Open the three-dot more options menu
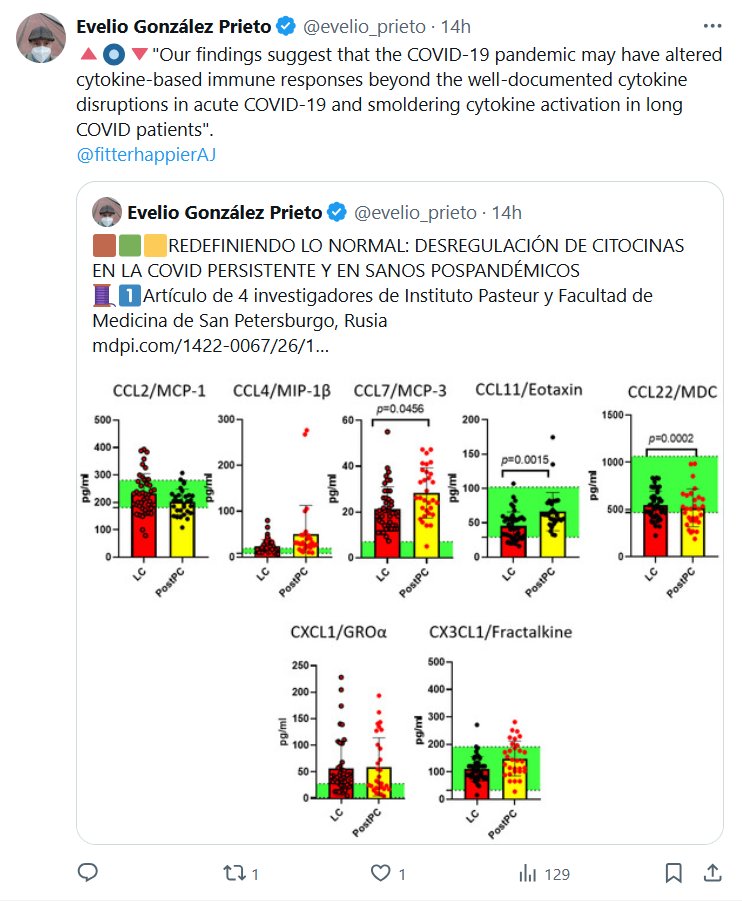Image resolution: width=742 pixels, height=910 pixels. pos(712,25)
